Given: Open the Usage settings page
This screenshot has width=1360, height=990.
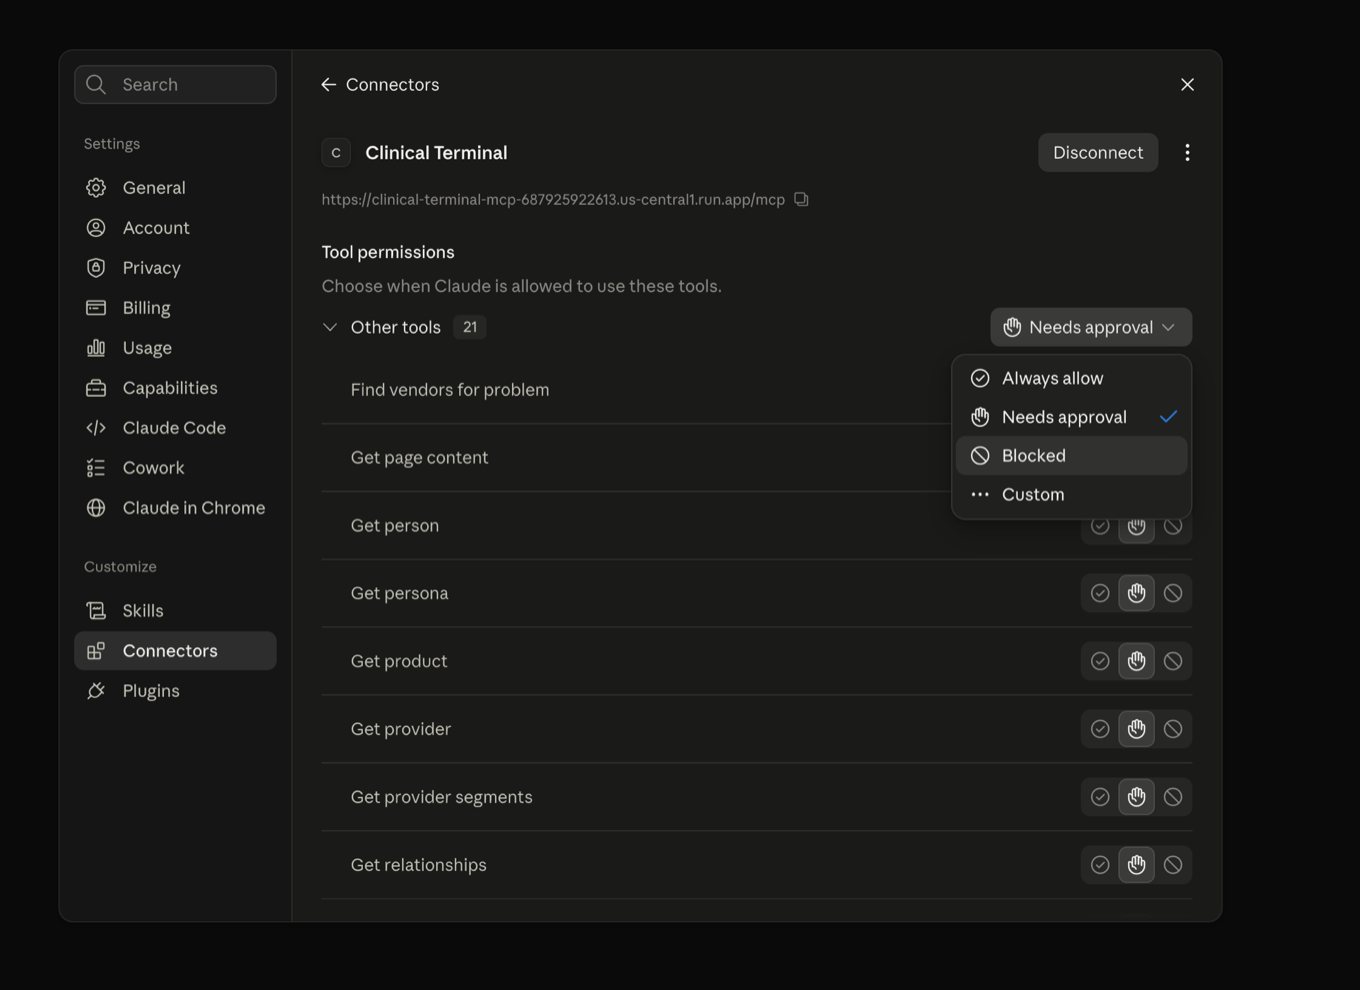Looking at the screenshot, I should [x=175, y=347].
